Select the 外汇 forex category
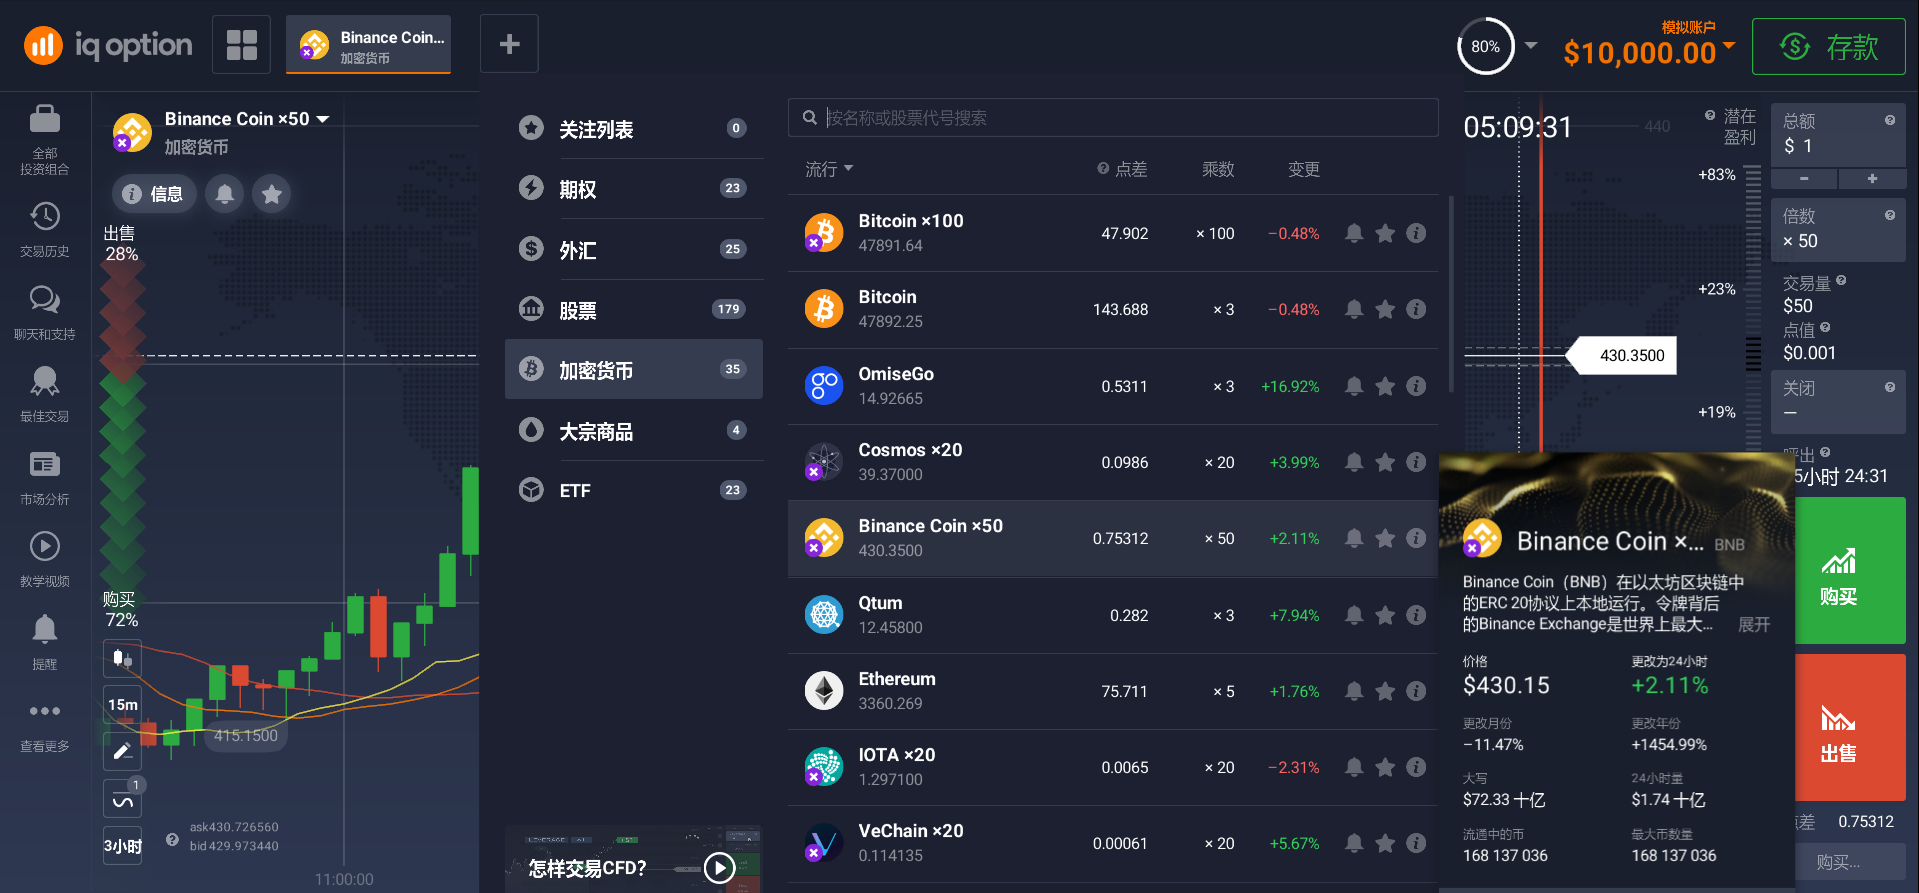1919x893 pixels. [x=634, y=249]
